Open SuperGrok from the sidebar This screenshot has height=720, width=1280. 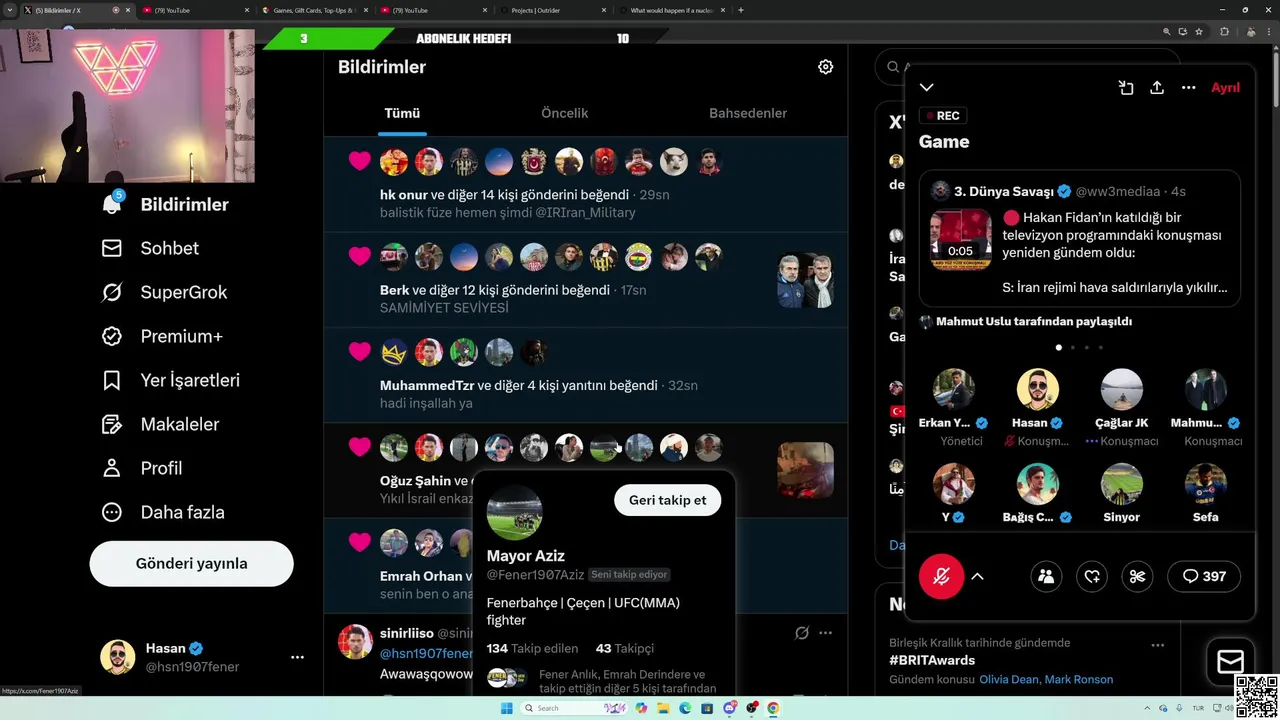click(164, 292)
